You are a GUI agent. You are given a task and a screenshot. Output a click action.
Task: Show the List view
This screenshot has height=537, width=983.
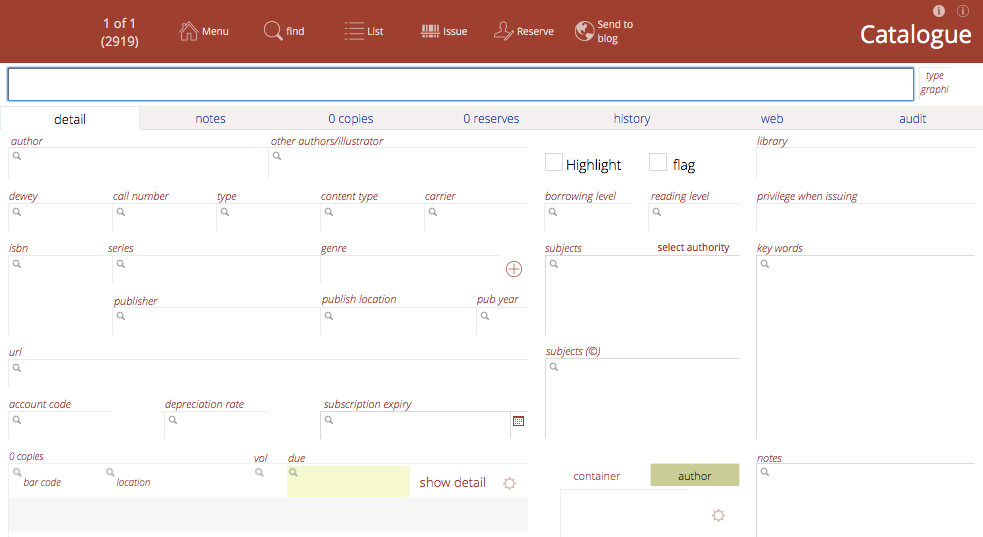(354, 31)
